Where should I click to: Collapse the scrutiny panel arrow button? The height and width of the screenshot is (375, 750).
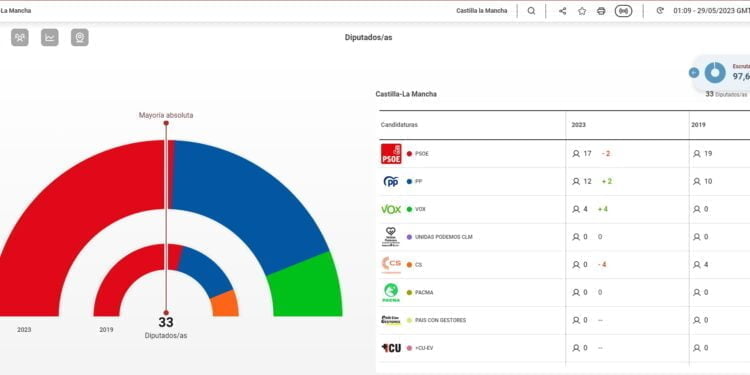tap(694, 73)
